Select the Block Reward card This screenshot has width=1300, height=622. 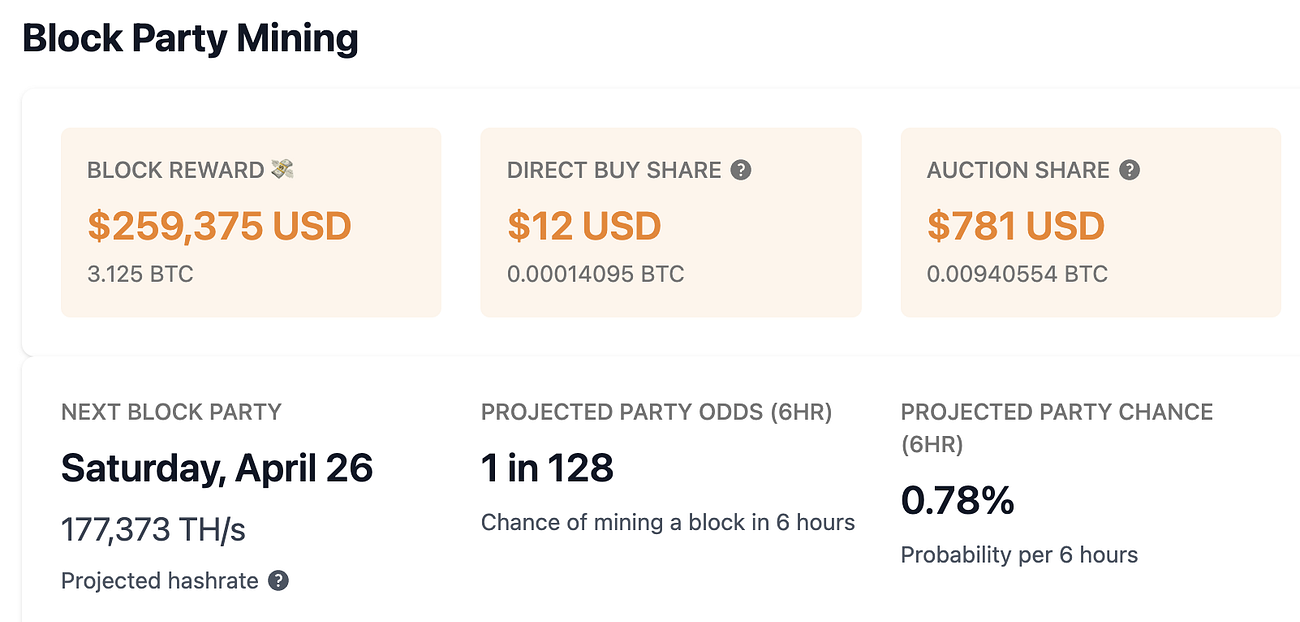(251, 222)
